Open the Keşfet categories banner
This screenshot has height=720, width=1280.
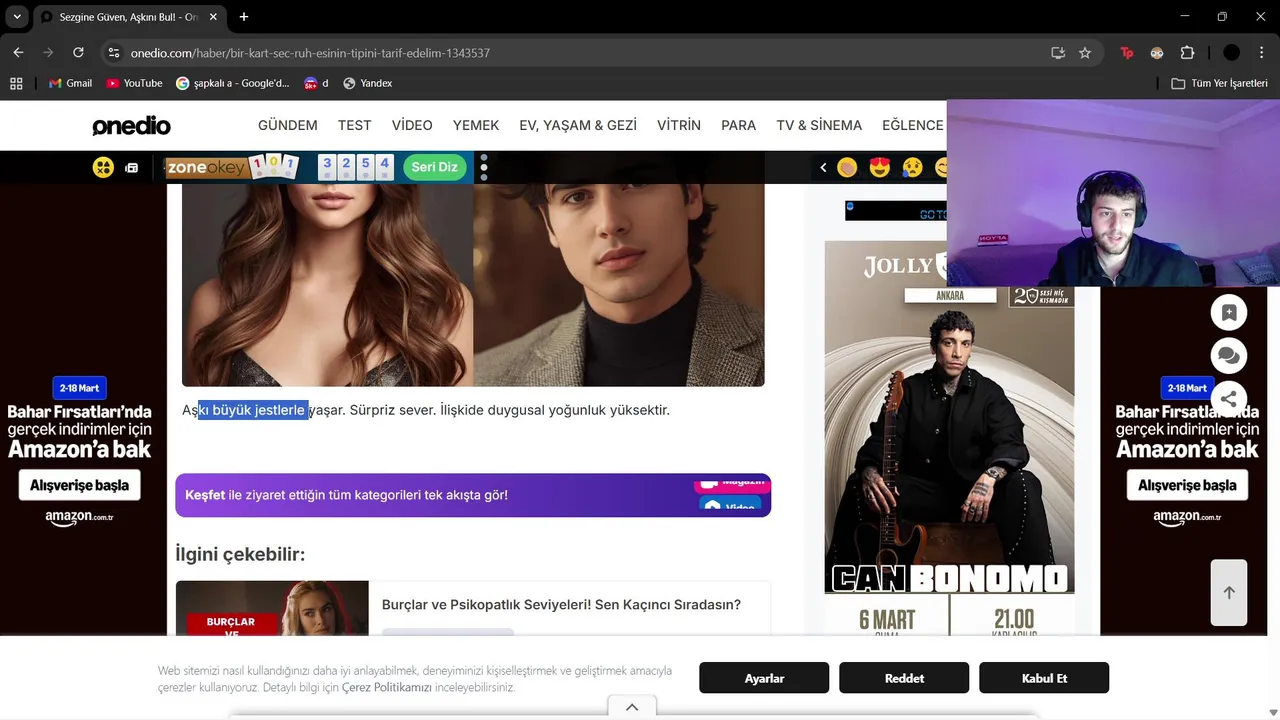[x=473, y=495]
